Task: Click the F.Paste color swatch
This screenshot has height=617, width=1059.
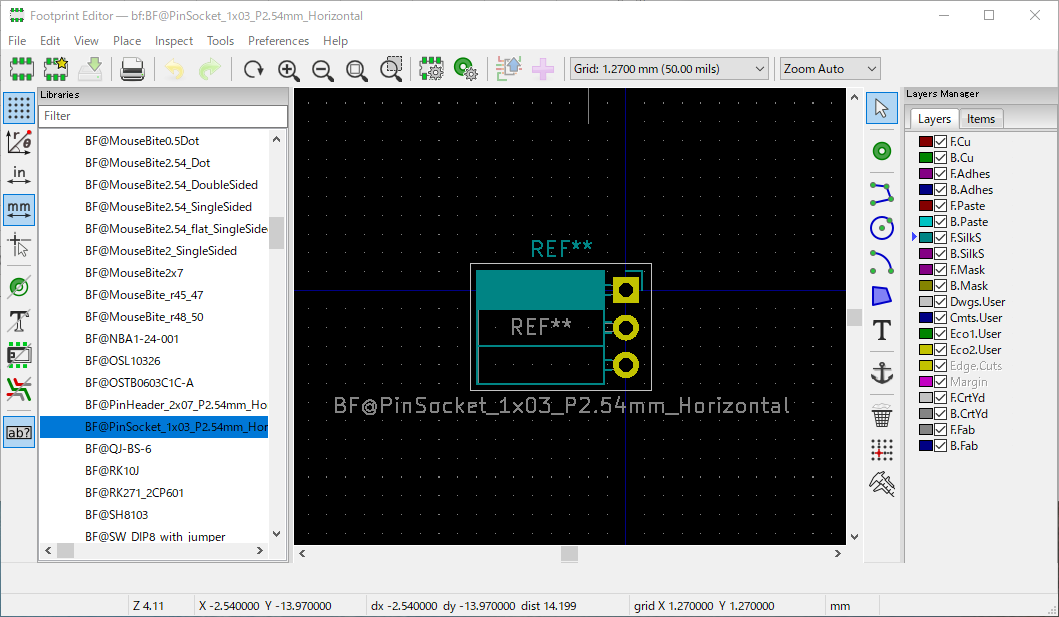Action: 925,206
